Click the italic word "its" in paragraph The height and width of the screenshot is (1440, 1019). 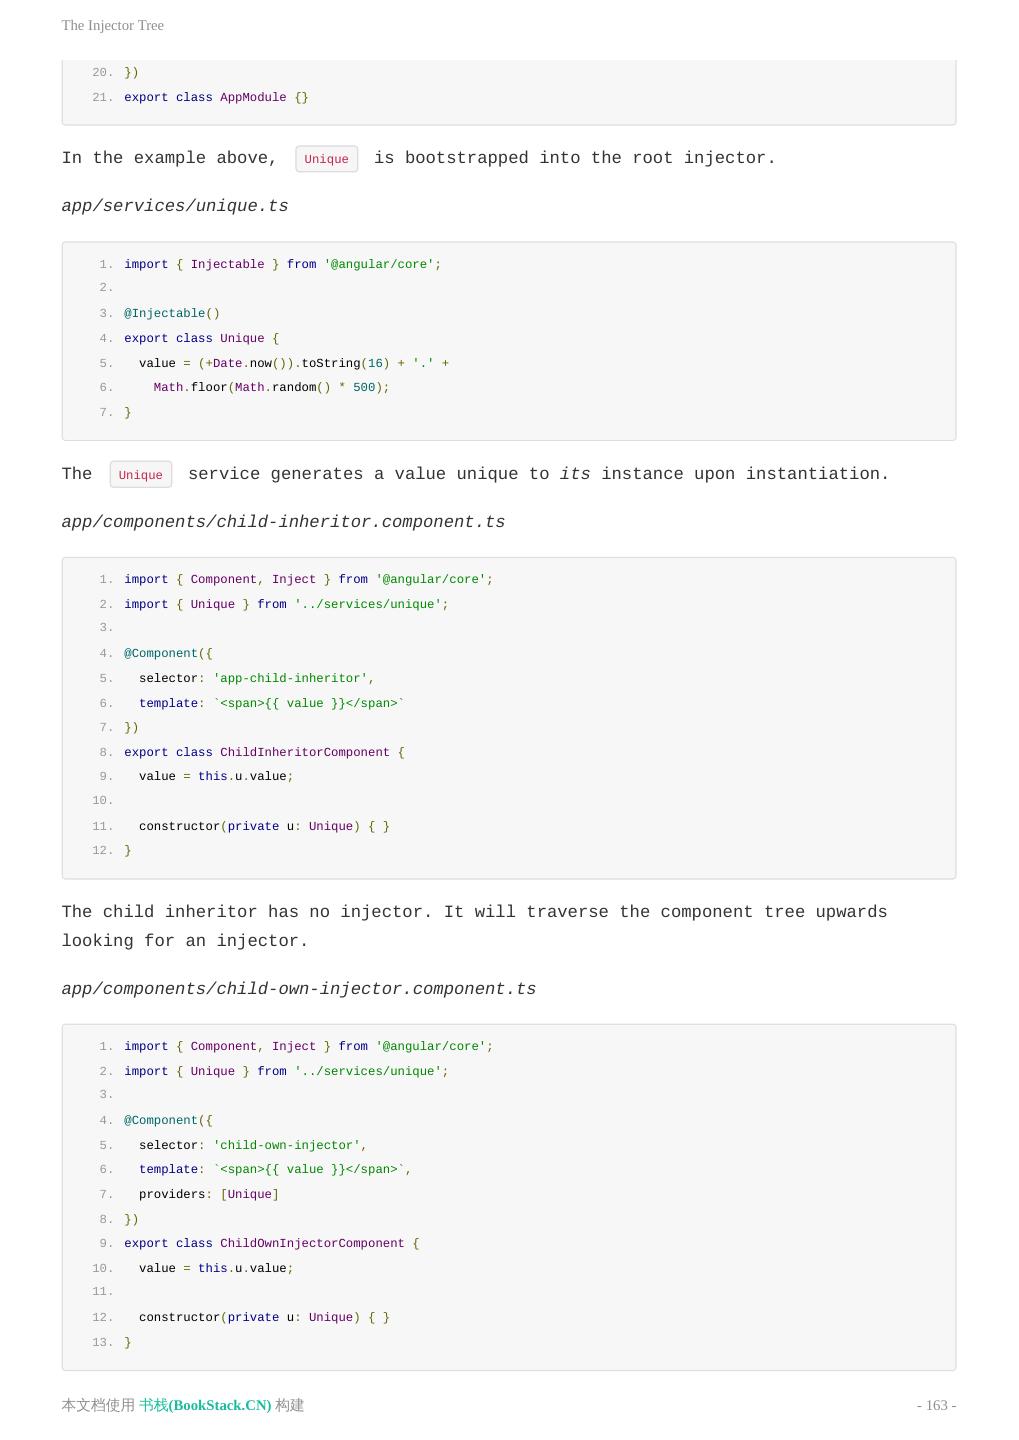coord(574,474)
